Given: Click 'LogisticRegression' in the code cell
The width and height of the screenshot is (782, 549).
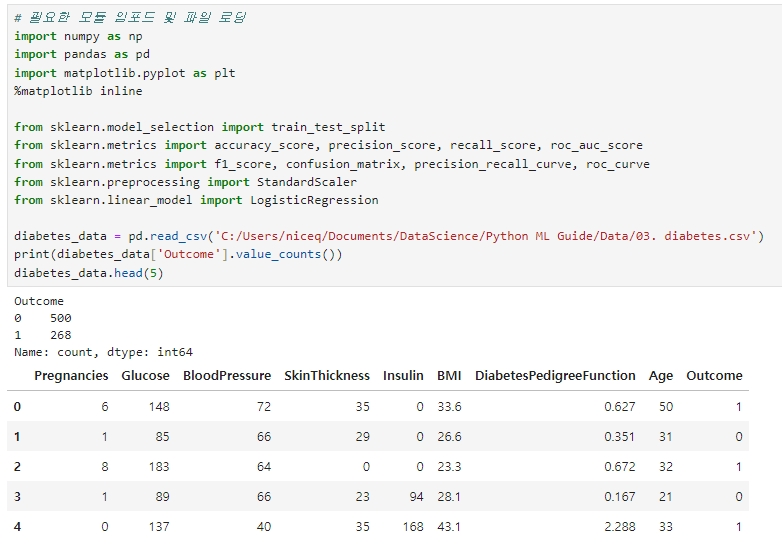Looking at the screenshot, I should point(314,200).
